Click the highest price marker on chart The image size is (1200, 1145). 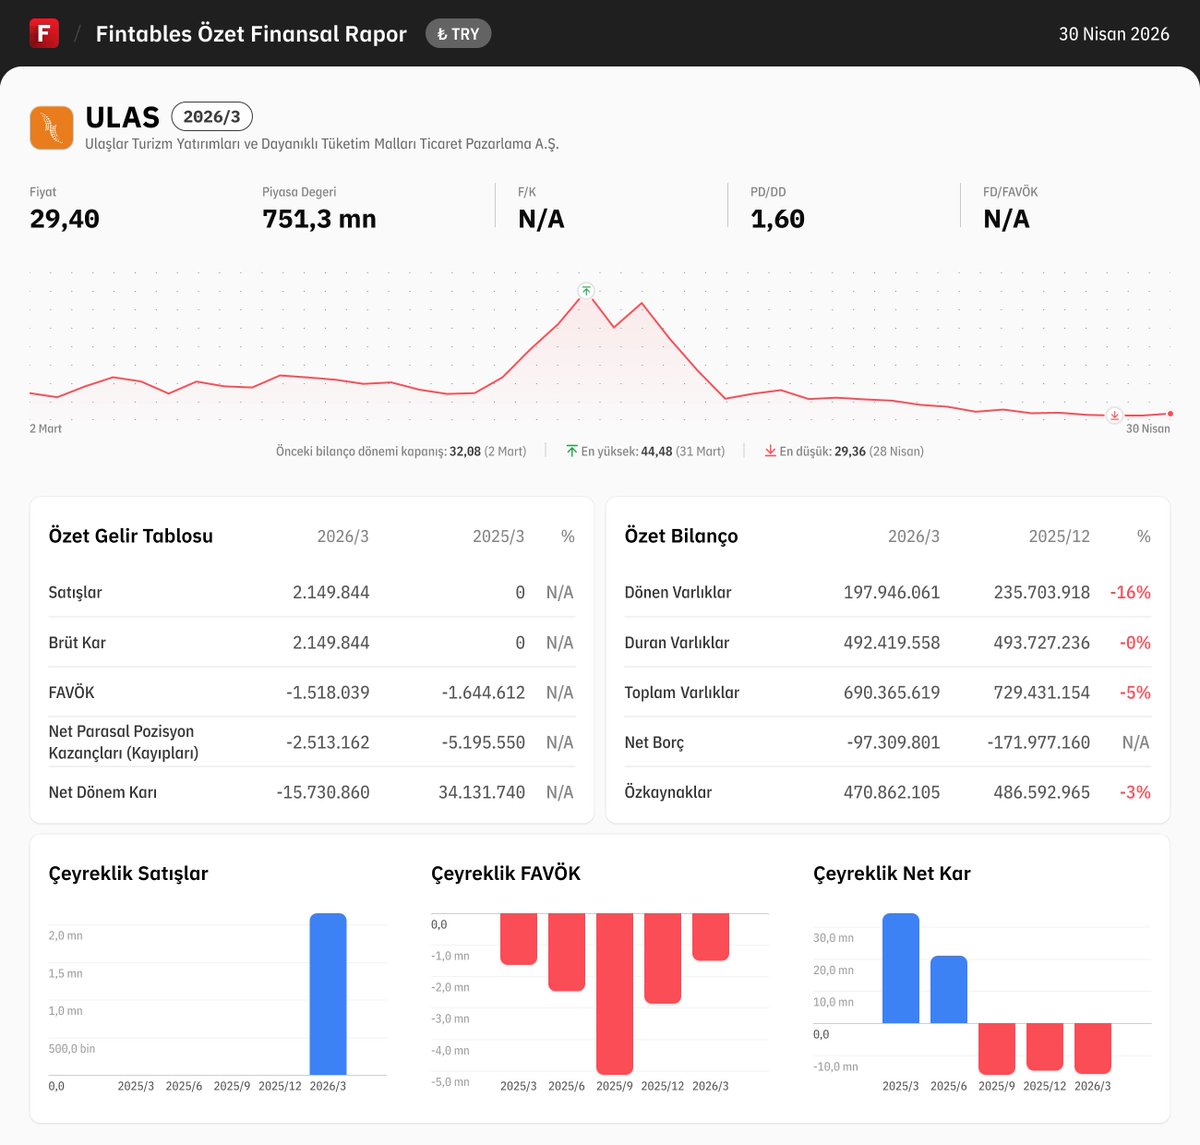point(586,291)
